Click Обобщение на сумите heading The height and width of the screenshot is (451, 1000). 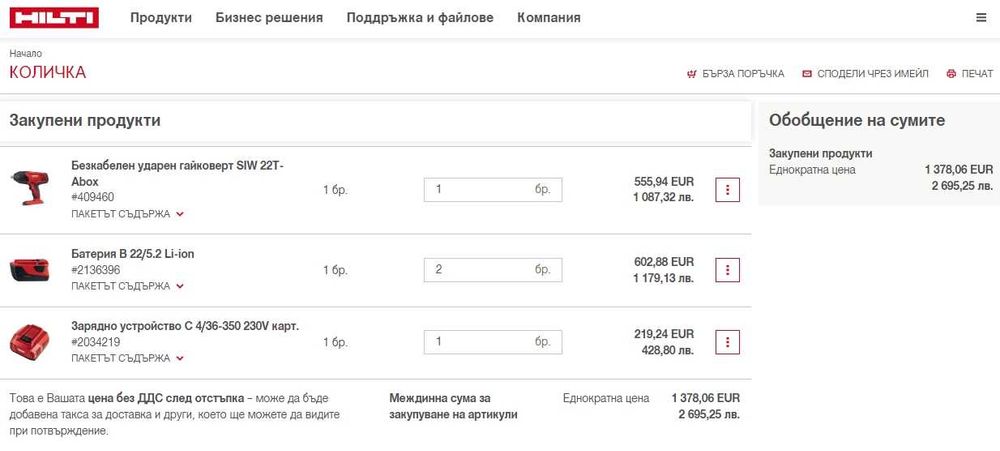857,121
